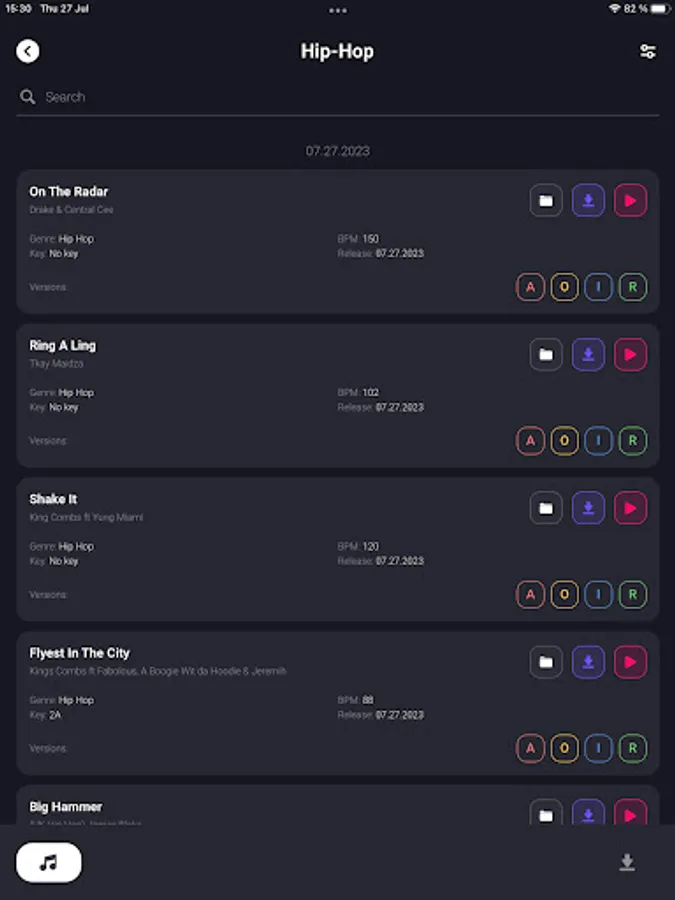Select version R for Flyest In The City
This screenshot has width=675, height=900.
click(632, 748)
